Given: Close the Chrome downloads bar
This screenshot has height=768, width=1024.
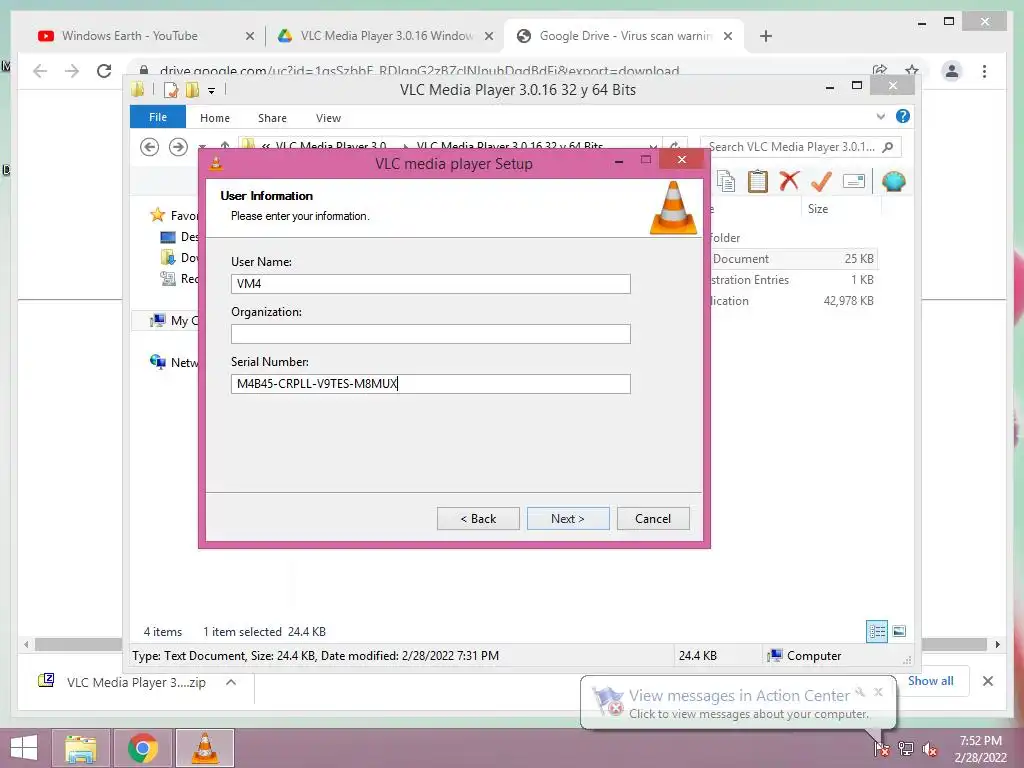Looking at the screenshot, I should 988,681.
